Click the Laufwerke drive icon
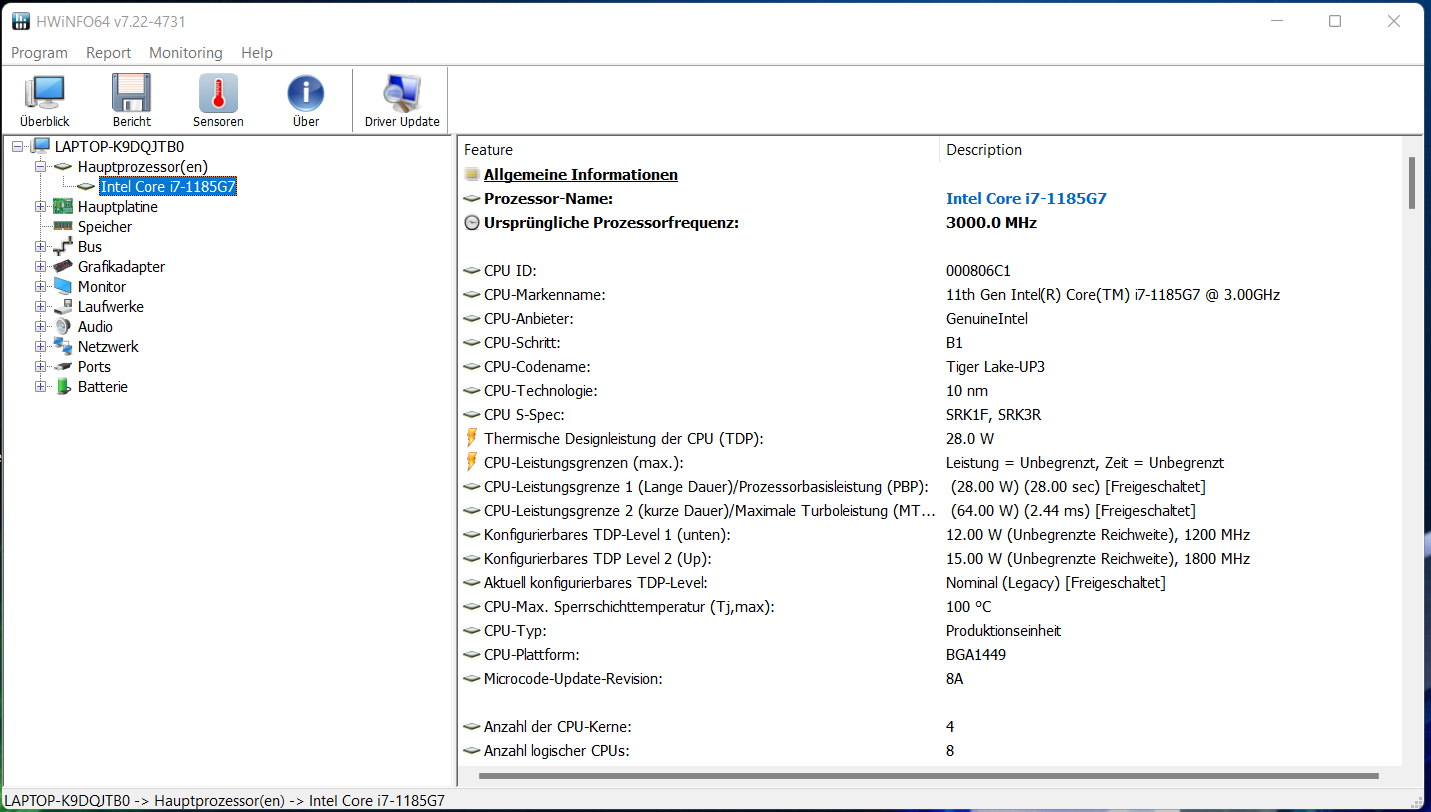1431x812 pixels. (63, 307)
